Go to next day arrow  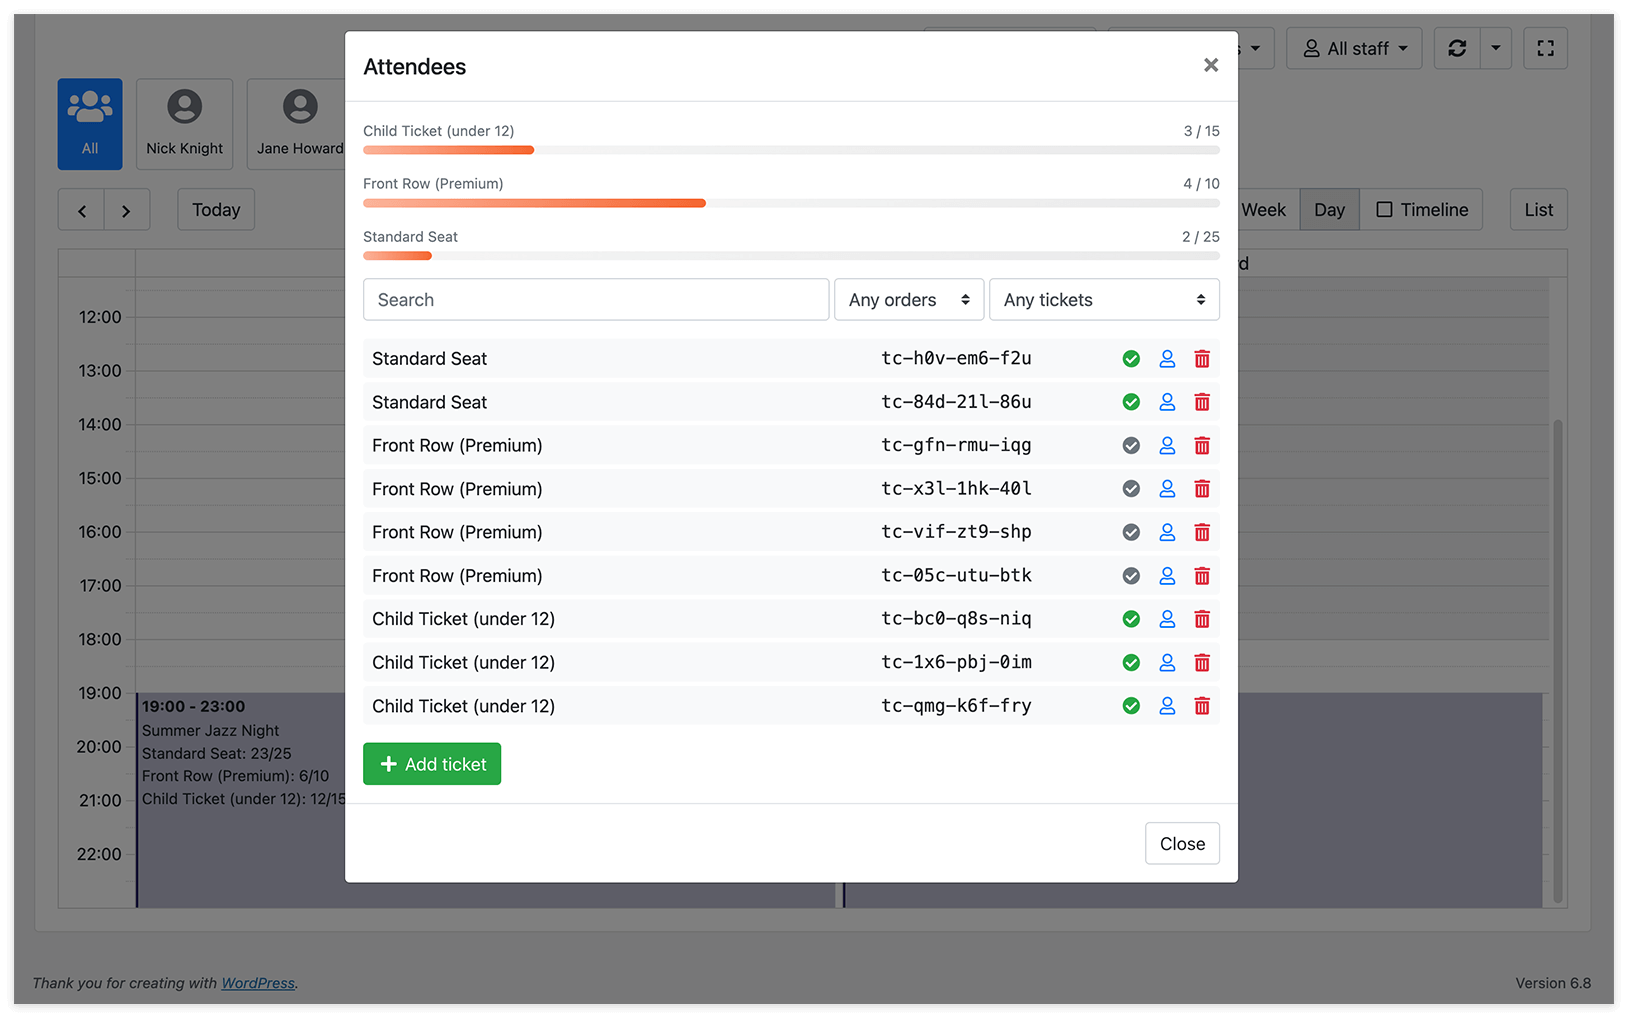(x=126, y=210)
